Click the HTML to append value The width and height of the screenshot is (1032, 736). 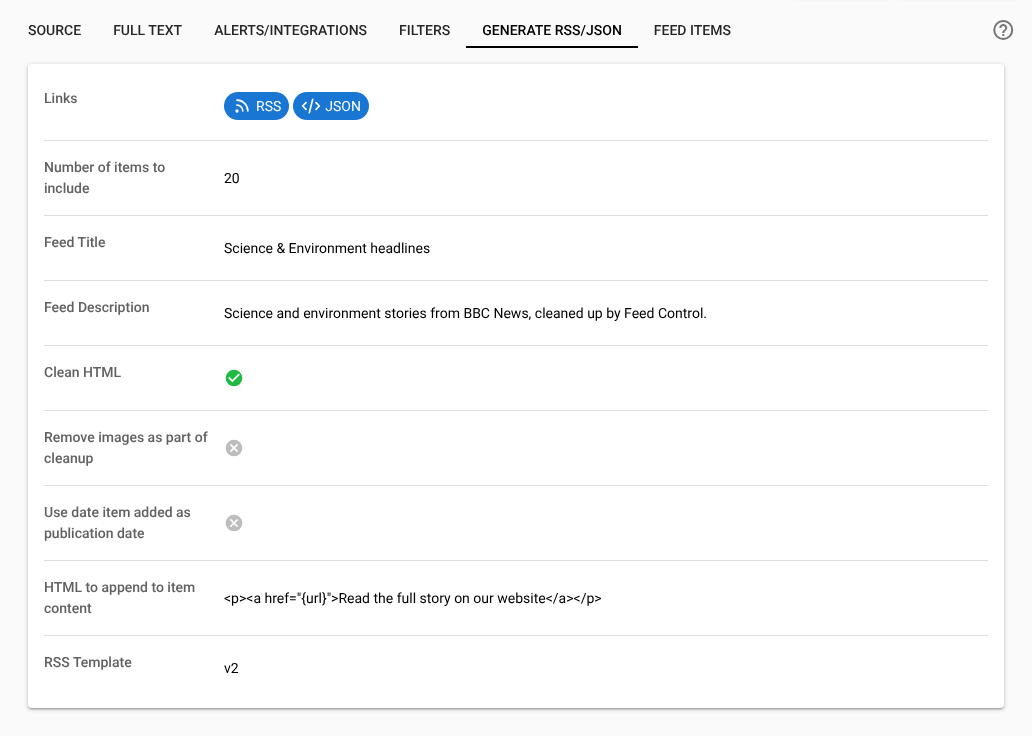point(413,598)
